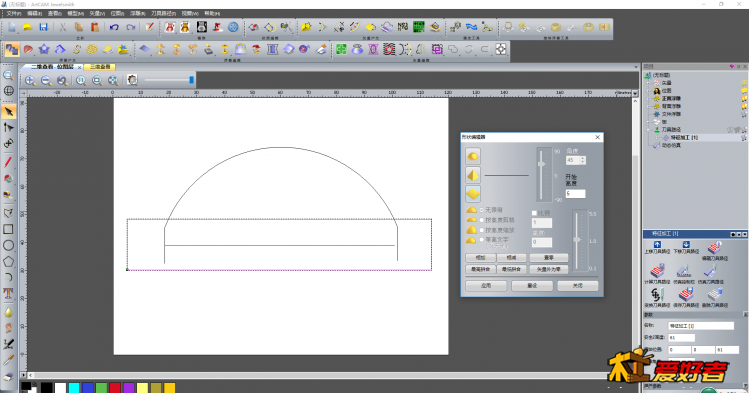Expand the 位图 tree node

649,91
